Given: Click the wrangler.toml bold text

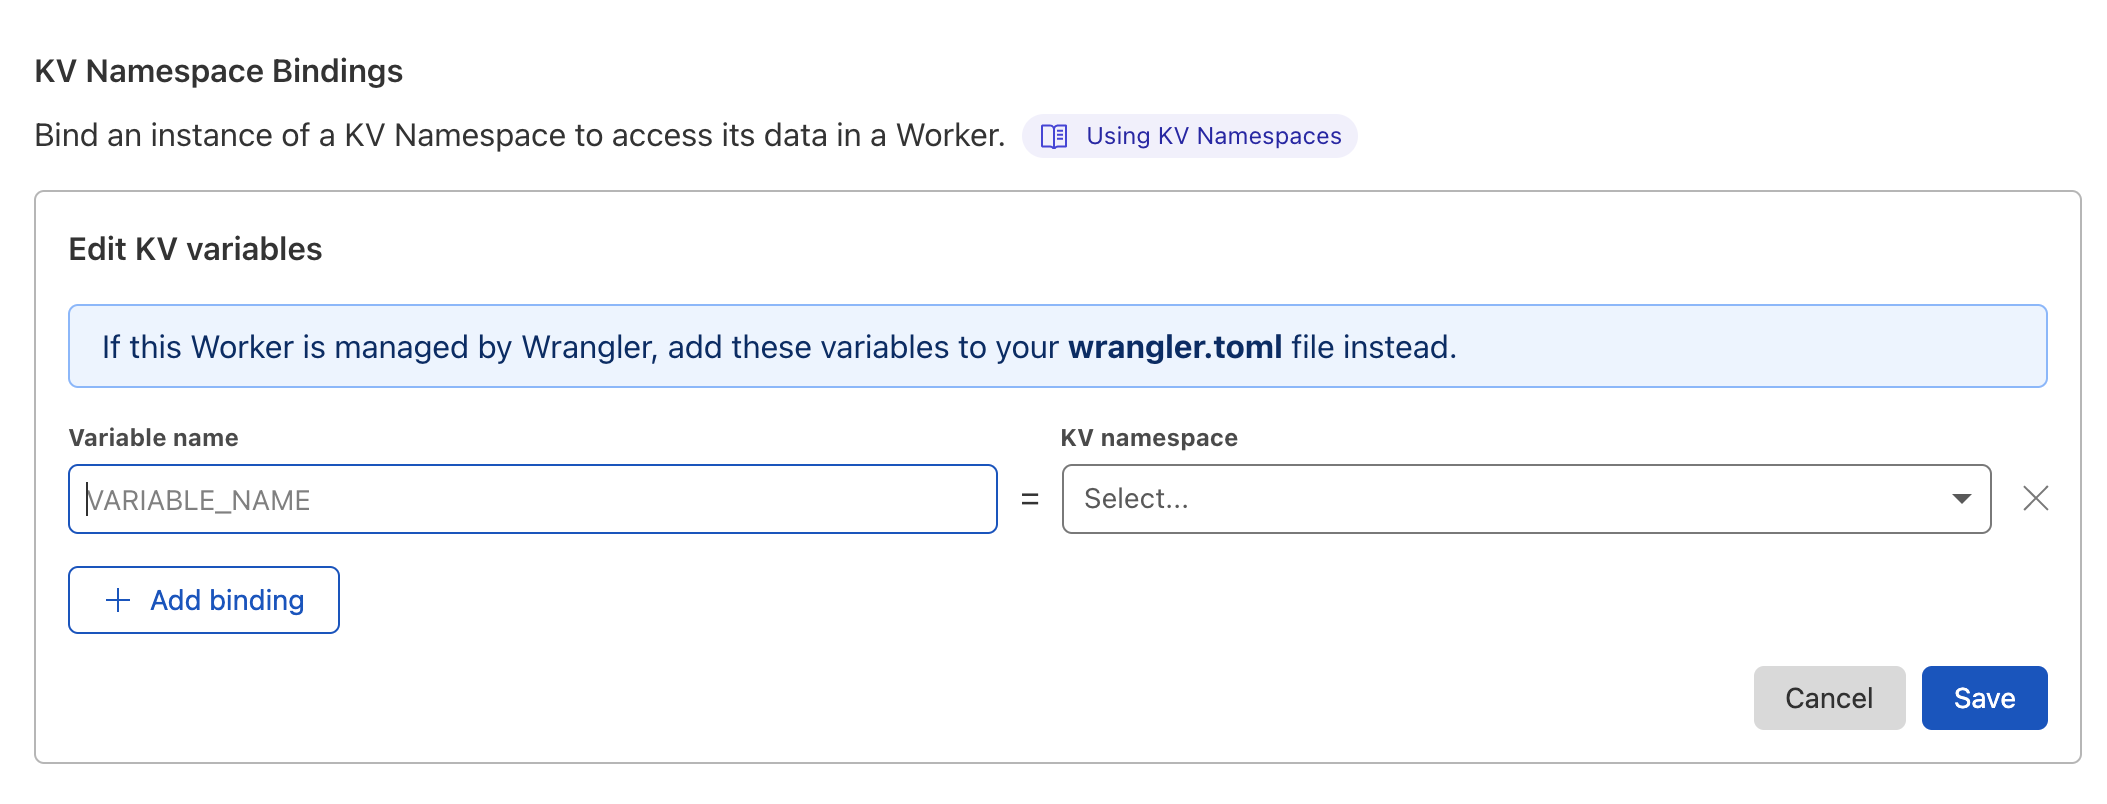Looking at the screenshot, I should pos(1175,346).
